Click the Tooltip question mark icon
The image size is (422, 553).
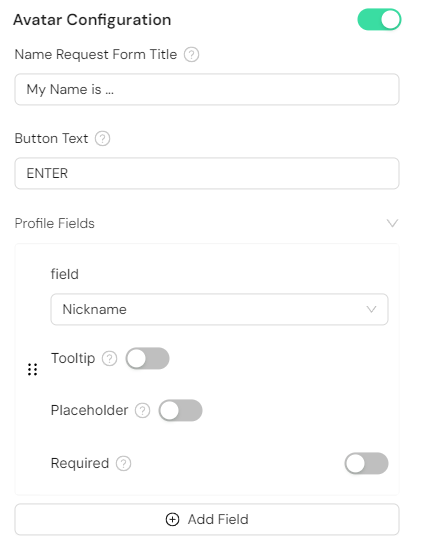tap(110, 359)
